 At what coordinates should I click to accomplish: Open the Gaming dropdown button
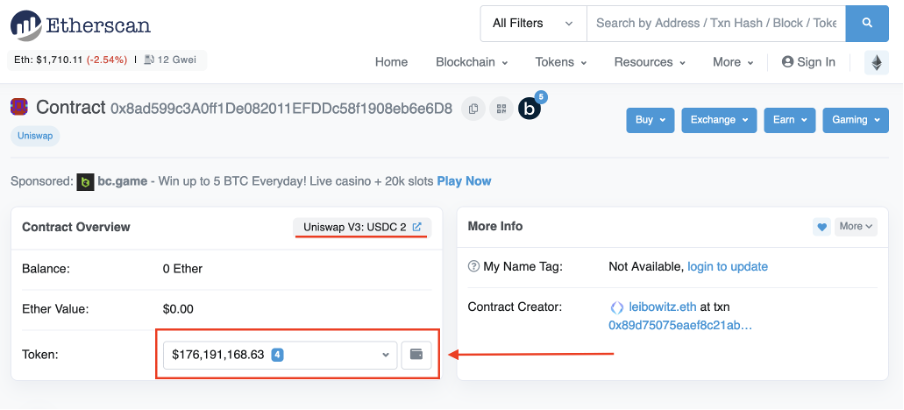[856, 120]
